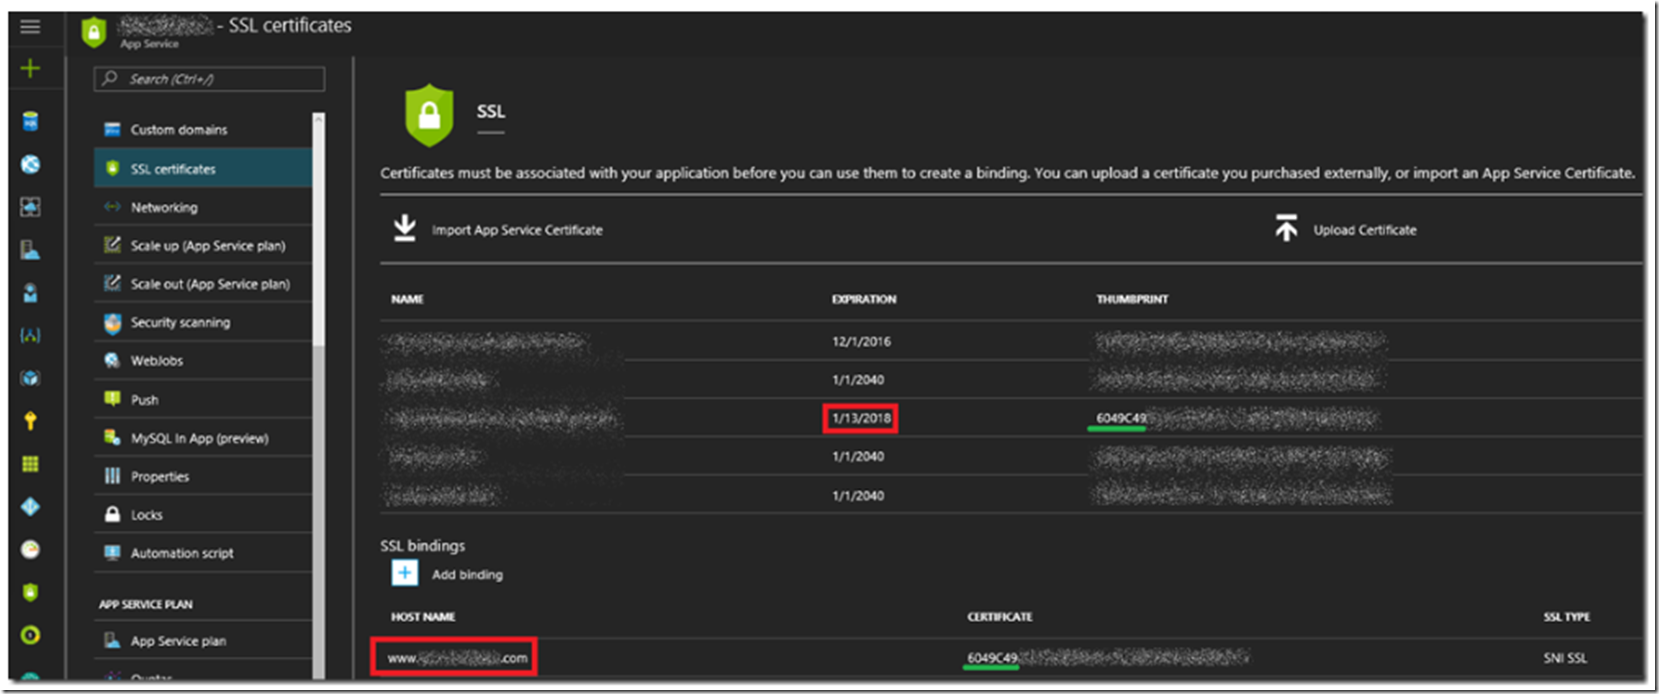Click the Upload Certificate arrow icon
Viewport: 1659px width, 694px height.
(1286, 228)
